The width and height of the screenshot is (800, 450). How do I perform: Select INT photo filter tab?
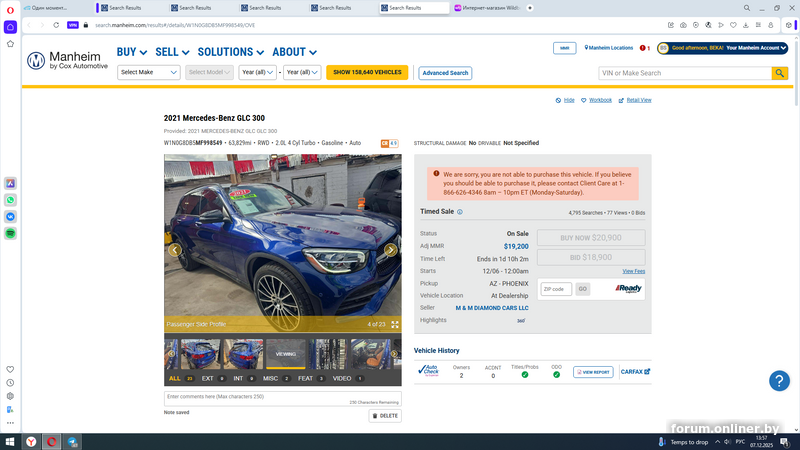(x=244, y=379)
